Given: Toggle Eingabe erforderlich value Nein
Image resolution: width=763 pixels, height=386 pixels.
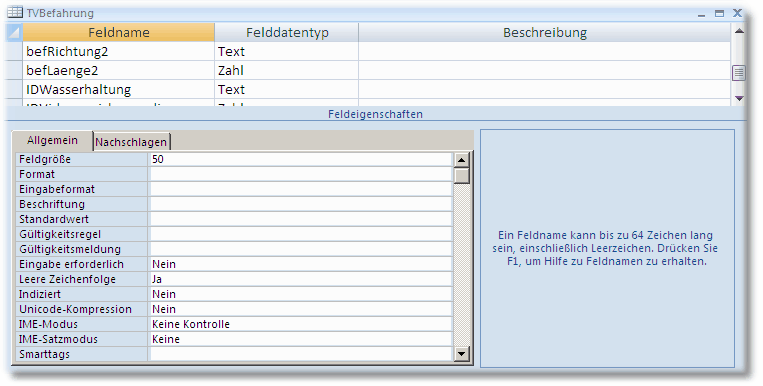Looking at the screenshot, I should 301,264.
